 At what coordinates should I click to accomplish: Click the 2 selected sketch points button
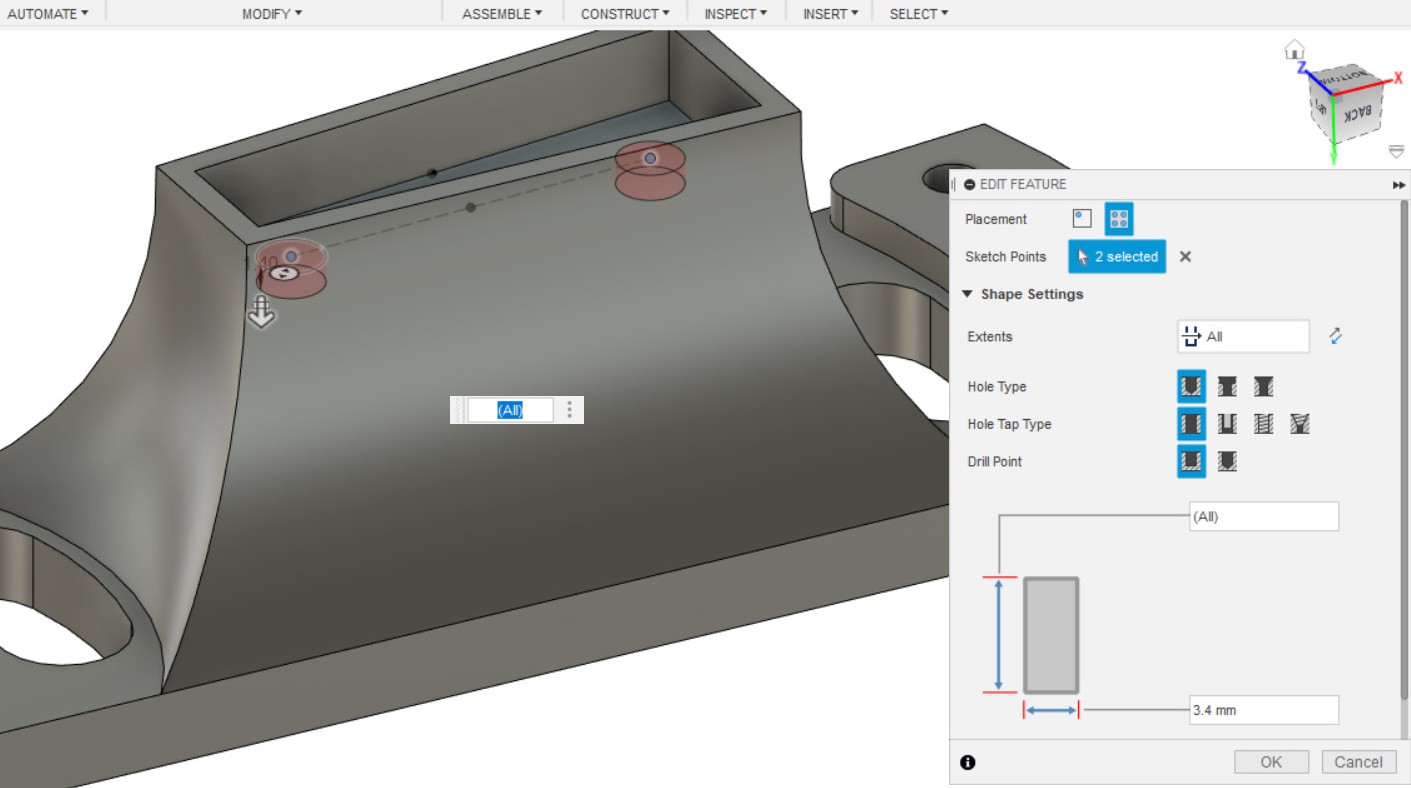point(1116,257)
